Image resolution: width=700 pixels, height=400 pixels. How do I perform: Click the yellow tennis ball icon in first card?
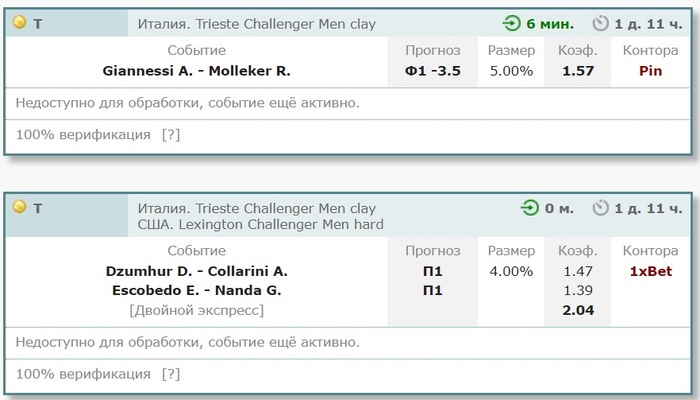pos(20,22)
